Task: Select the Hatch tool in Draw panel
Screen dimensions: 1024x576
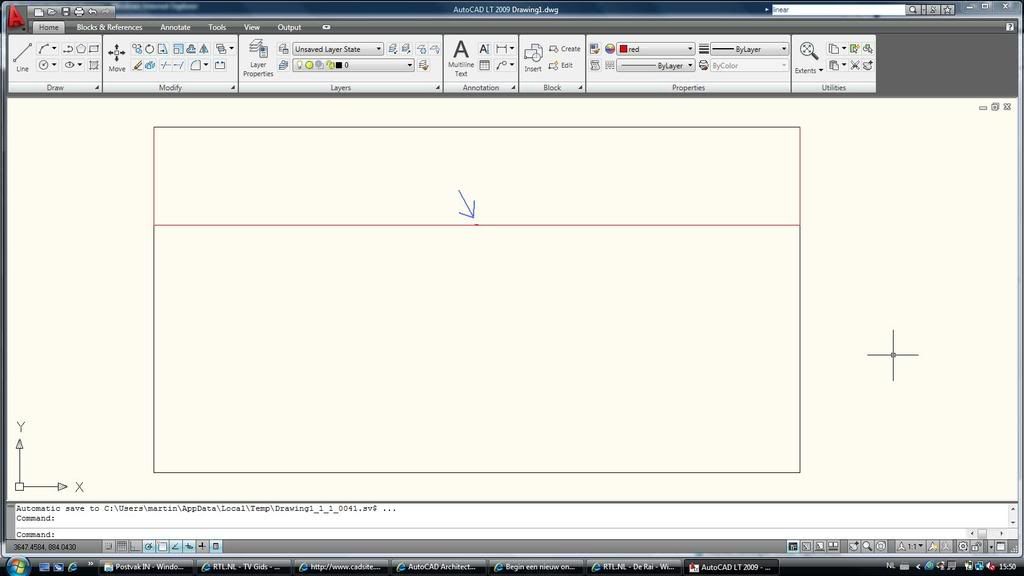Action: (94, 65)
